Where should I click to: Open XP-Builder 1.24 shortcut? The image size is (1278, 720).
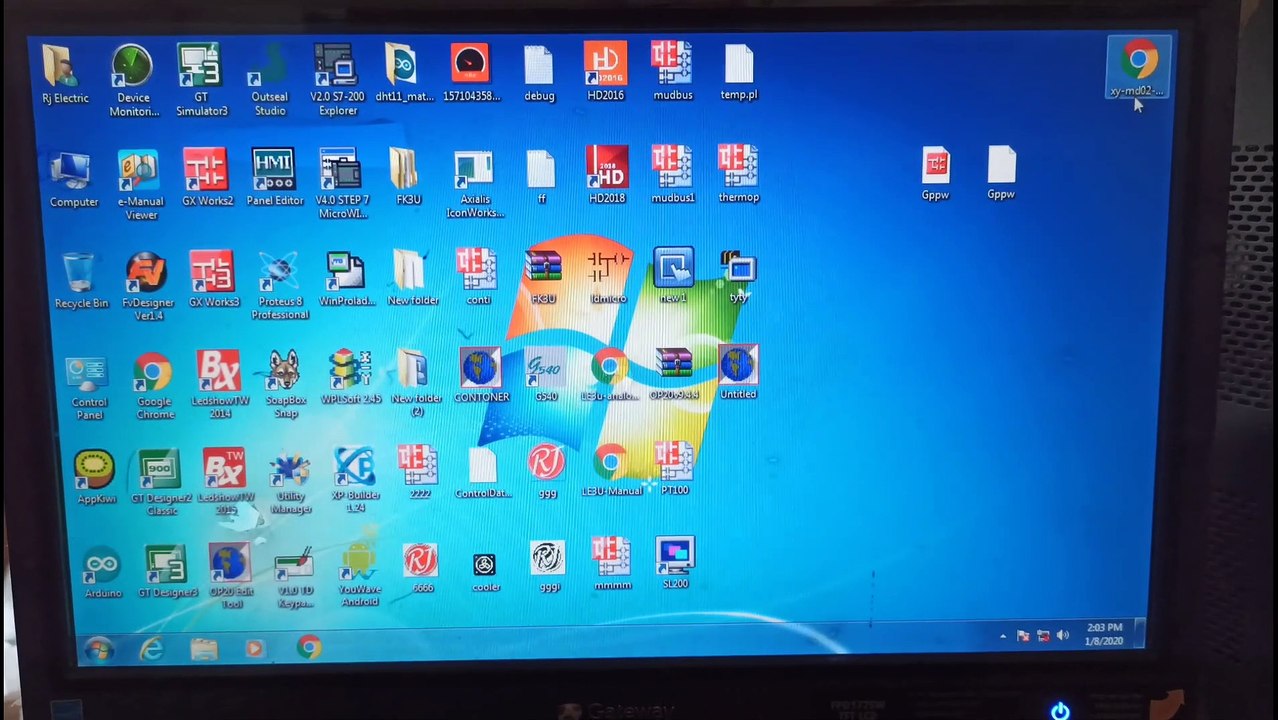coord(355,480)
